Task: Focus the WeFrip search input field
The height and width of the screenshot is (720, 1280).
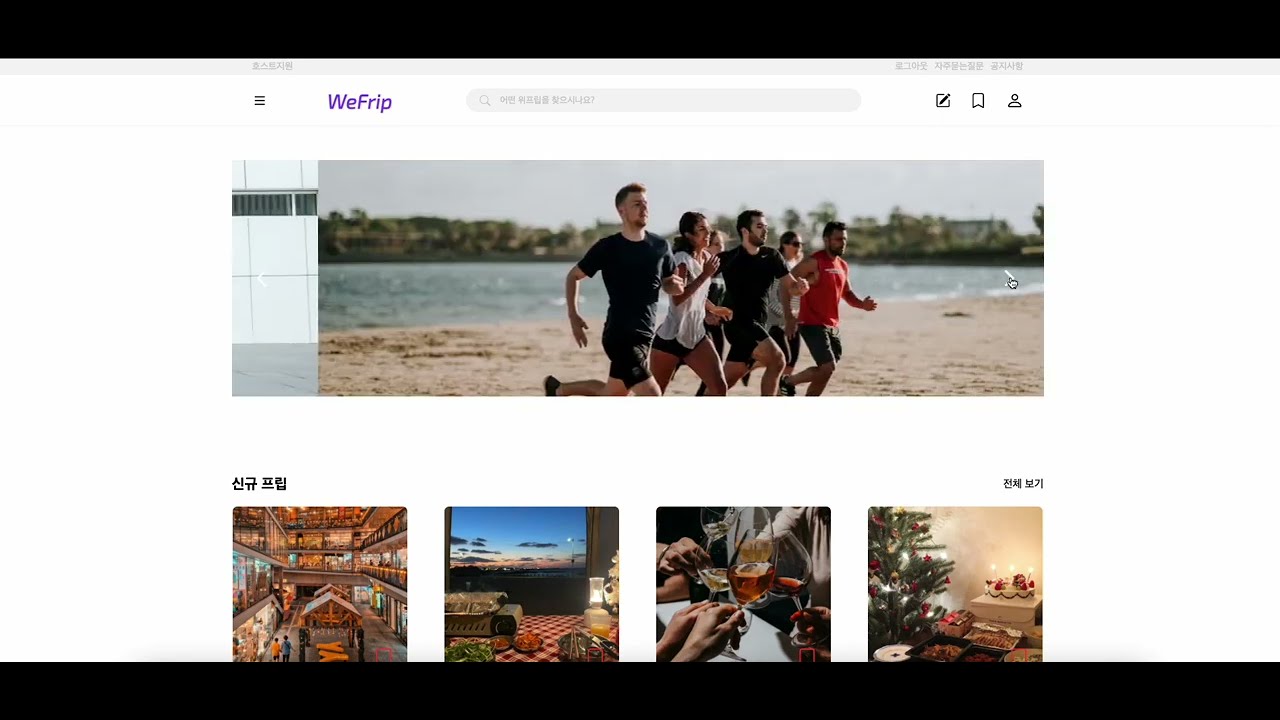Action: 670,101
